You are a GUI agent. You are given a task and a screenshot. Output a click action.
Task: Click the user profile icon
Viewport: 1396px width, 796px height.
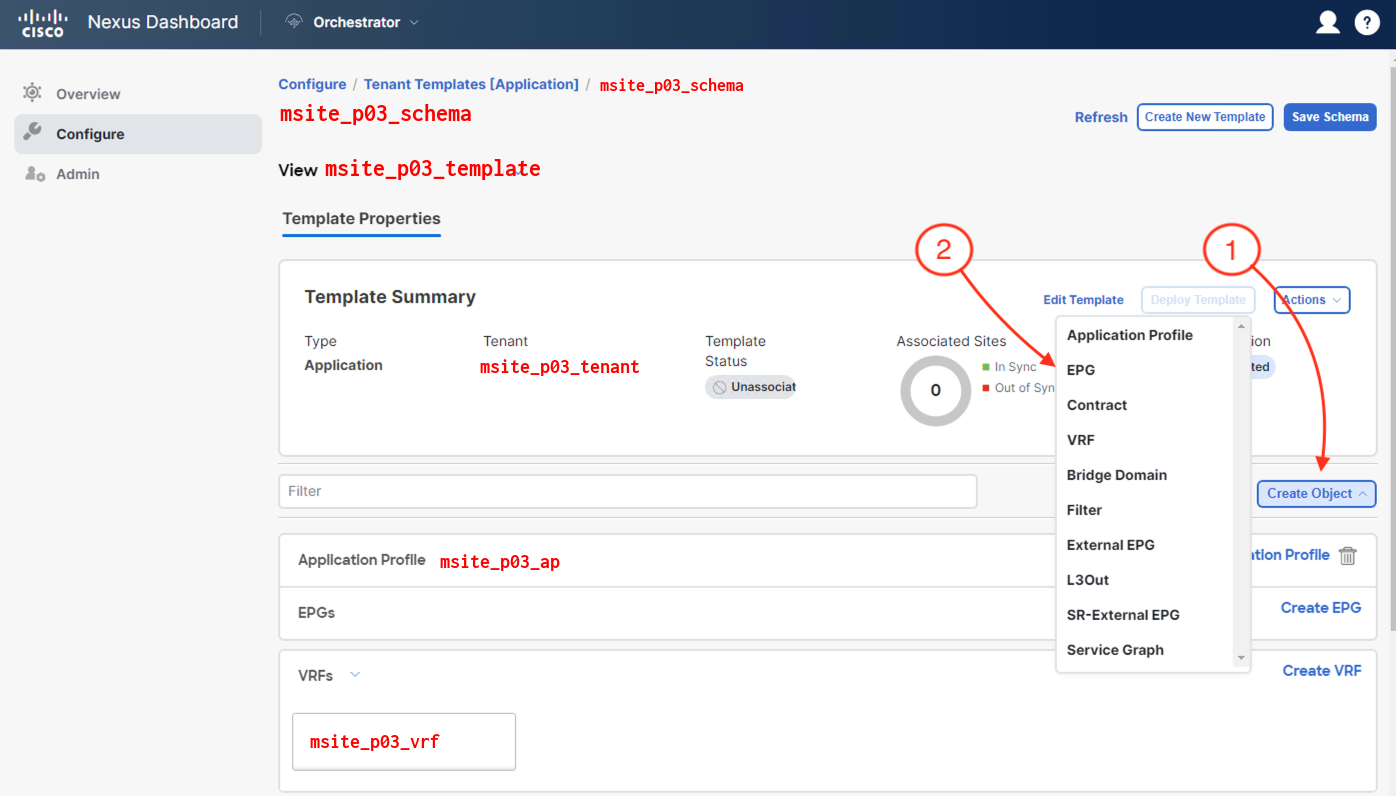[x=1327, y=22]
